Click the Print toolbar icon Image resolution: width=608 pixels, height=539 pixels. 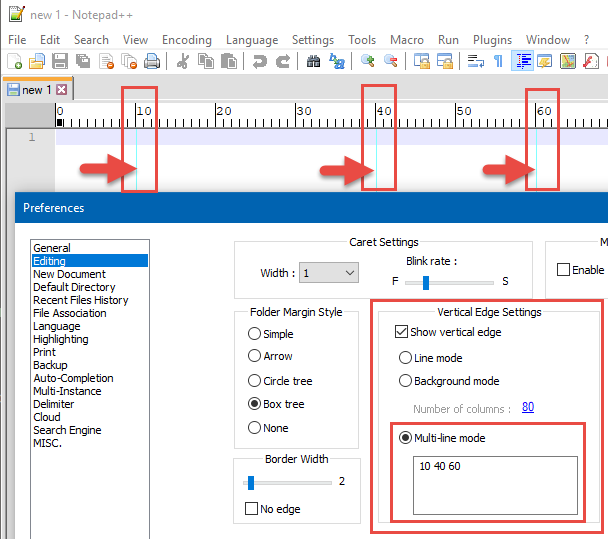pos(152,61)
